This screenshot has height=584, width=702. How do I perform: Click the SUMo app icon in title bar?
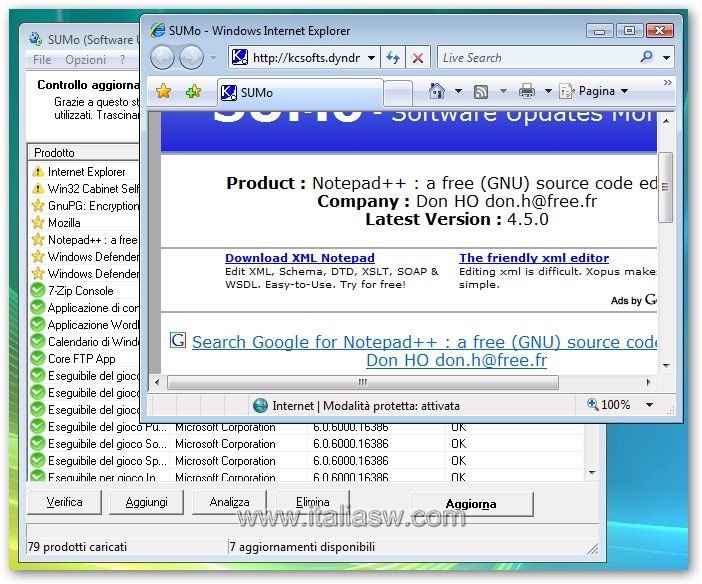click(x=36, y=39)
